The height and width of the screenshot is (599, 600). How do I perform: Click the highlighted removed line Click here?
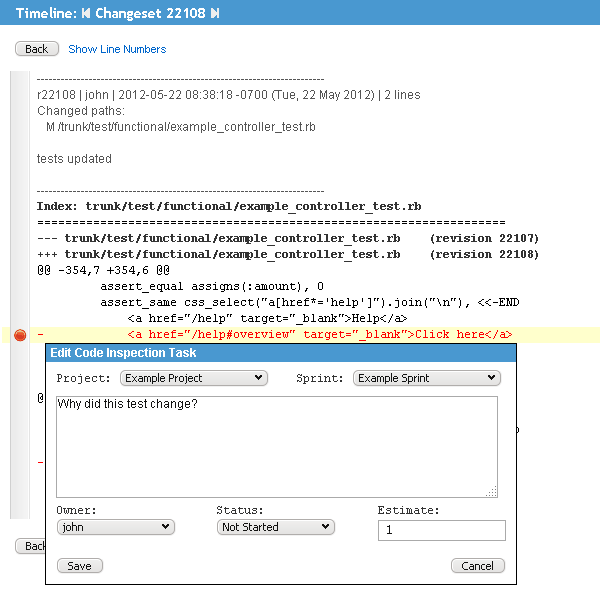pyautogui.click(x=320, y=335)
